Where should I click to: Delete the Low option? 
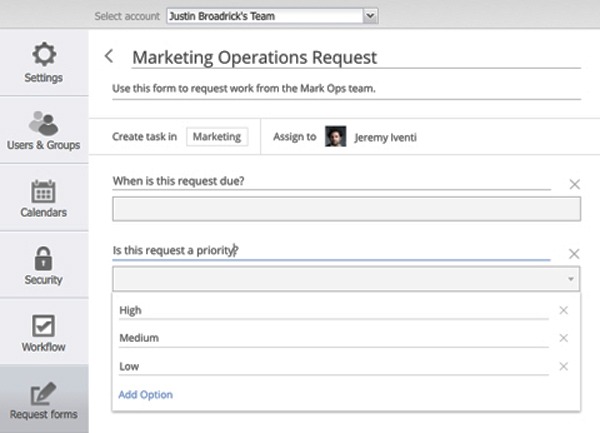[x=564, y=367]
